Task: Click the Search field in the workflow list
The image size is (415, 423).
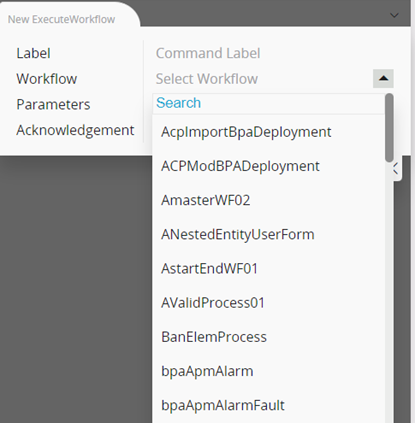Action: [x=269, y=103]
